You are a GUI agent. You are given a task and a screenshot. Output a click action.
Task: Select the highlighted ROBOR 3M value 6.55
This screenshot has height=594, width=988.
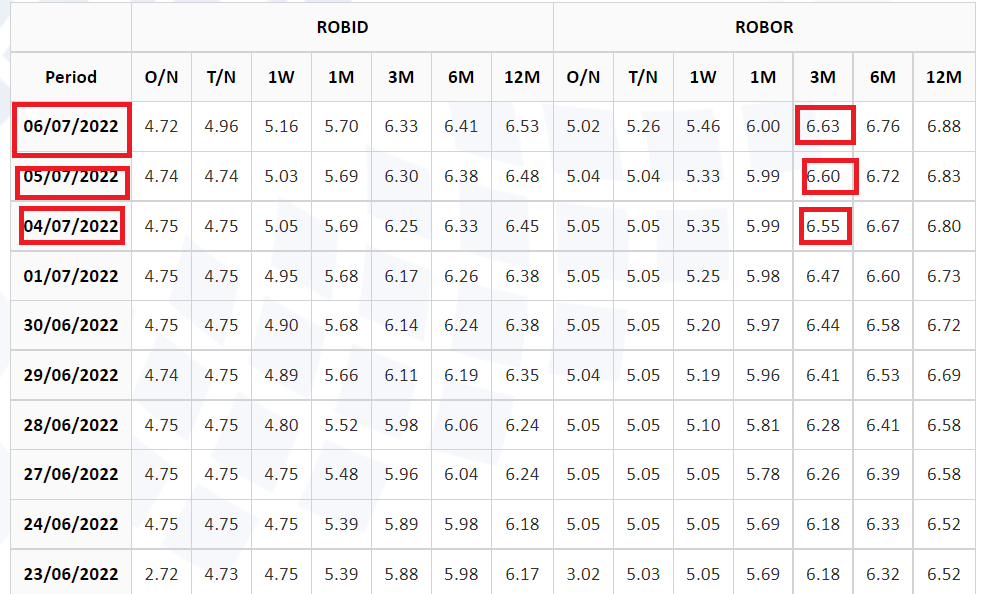(823, 226)
